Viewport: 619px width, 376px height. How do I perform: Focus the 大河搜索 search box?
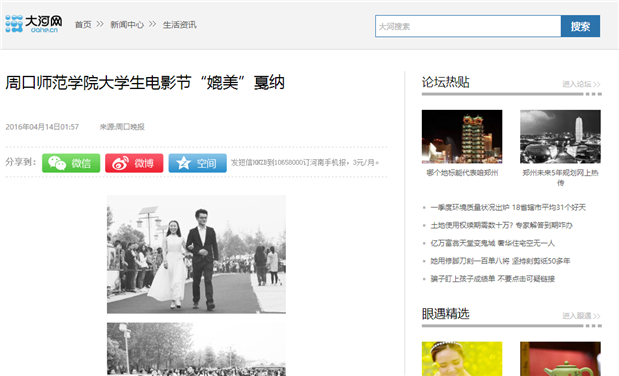468,26
